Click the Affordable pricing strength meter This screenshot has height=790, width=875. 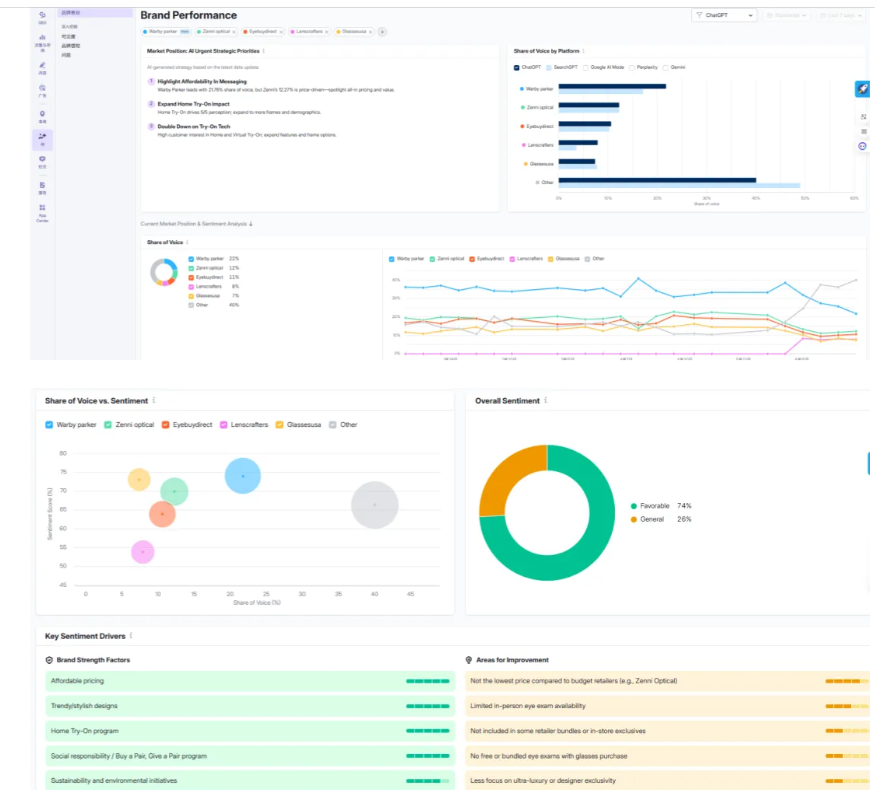427,681
